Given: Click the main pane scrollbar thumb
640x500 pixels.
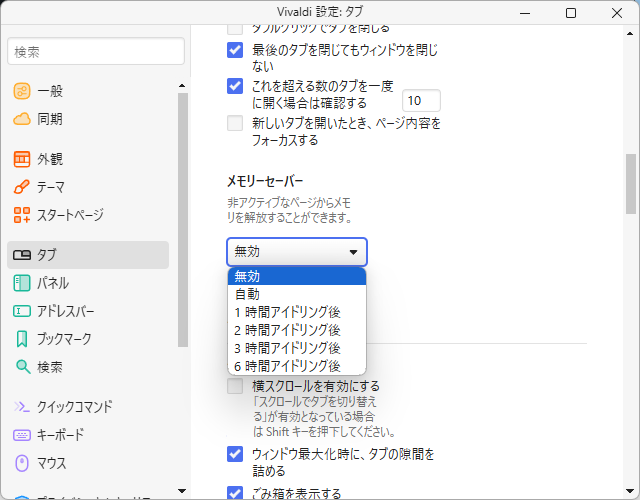Looking at the screenshot, I should point(631,184).
